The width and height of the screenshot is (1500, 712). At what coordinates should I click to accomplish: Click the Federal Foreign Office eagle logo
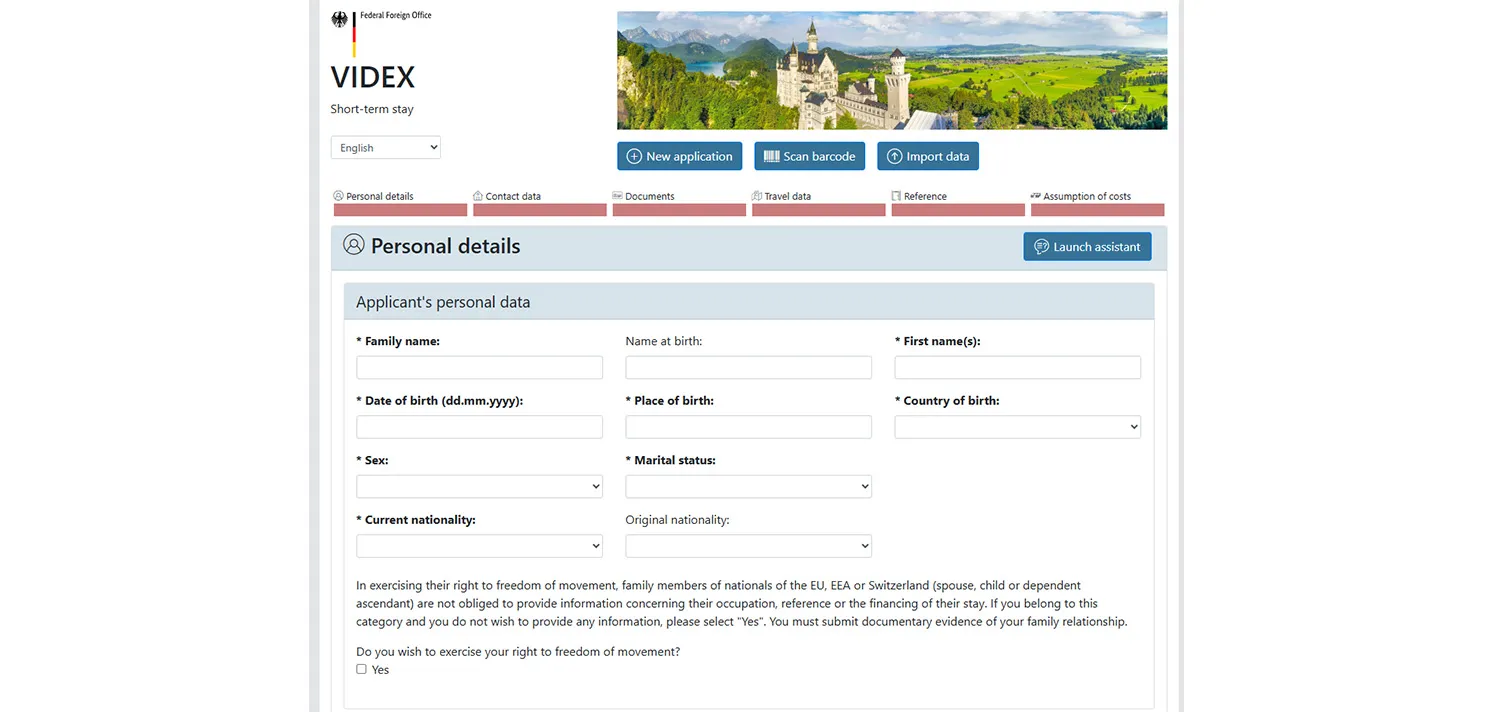pos(340,20)
